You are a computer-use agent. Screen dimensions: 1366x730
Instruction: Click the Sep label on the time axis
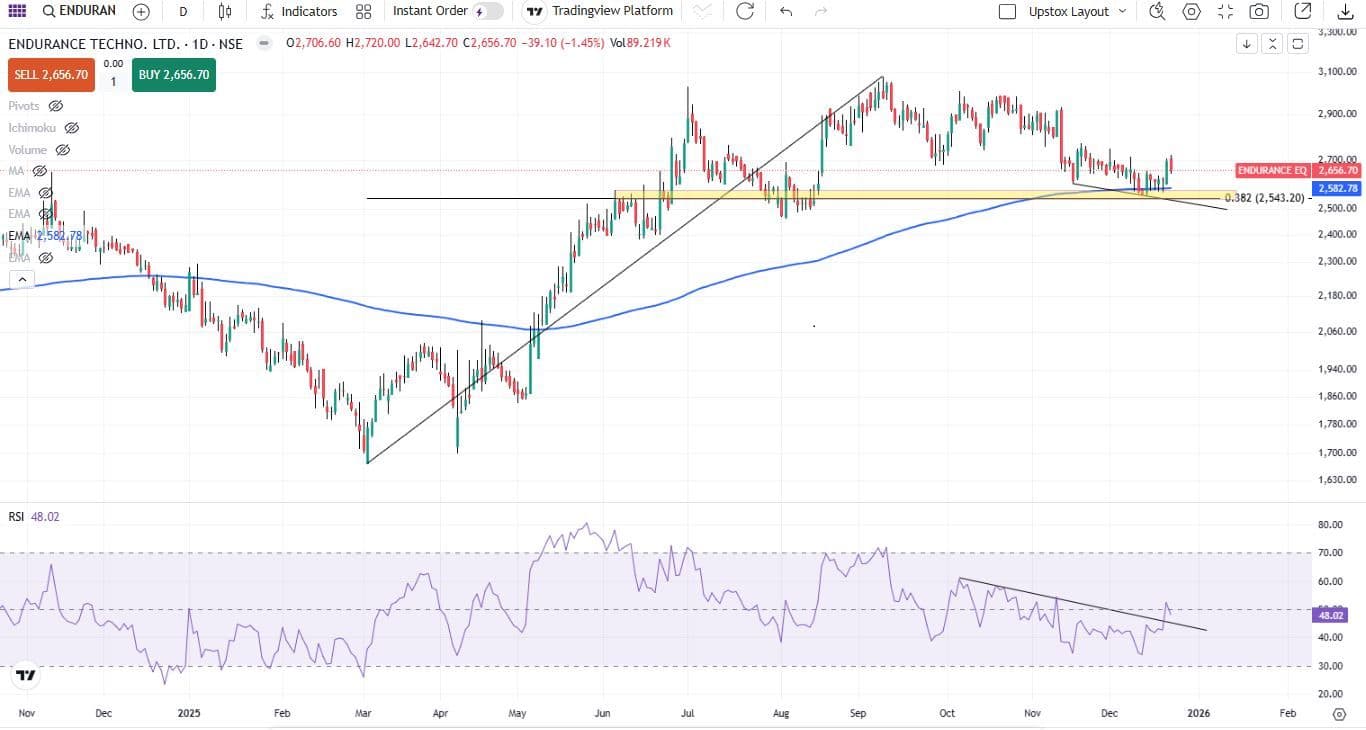[x=856, y=713]
